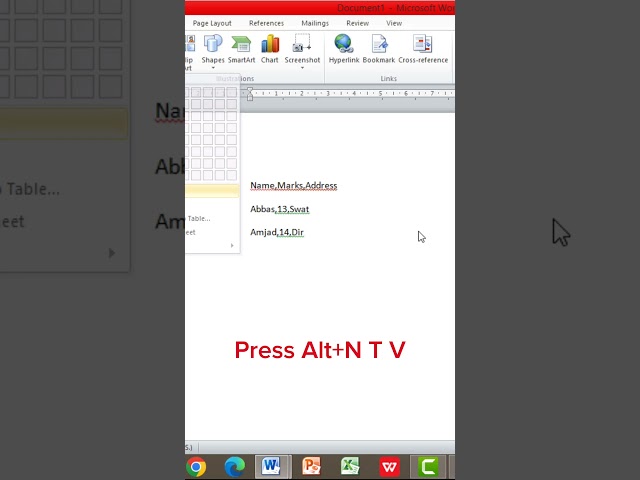The width and height of the screenshot is (640, 480).
Task: Open PowerPoint from the taskbar
Action: [x=311, y=467]
